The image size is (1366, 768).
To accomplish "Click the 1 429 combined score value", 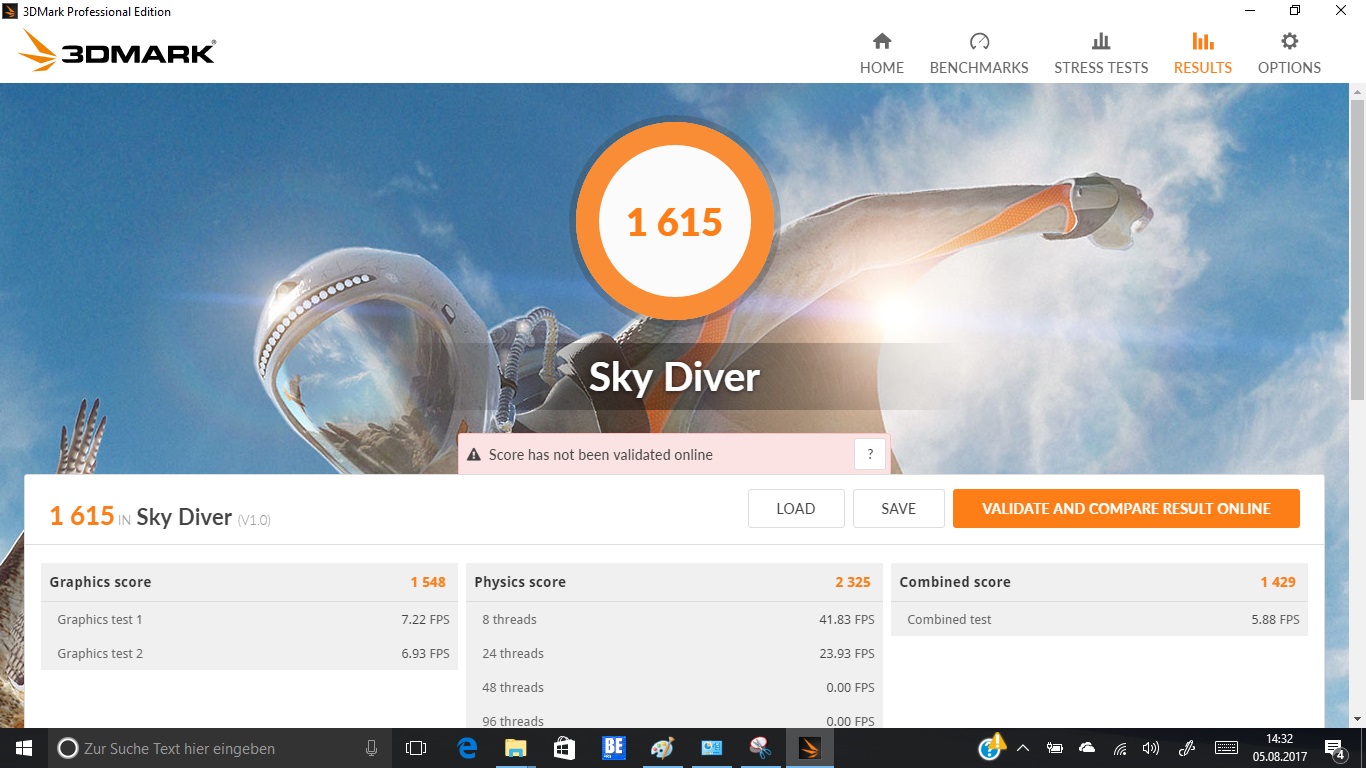I will tap(1278, 582).
